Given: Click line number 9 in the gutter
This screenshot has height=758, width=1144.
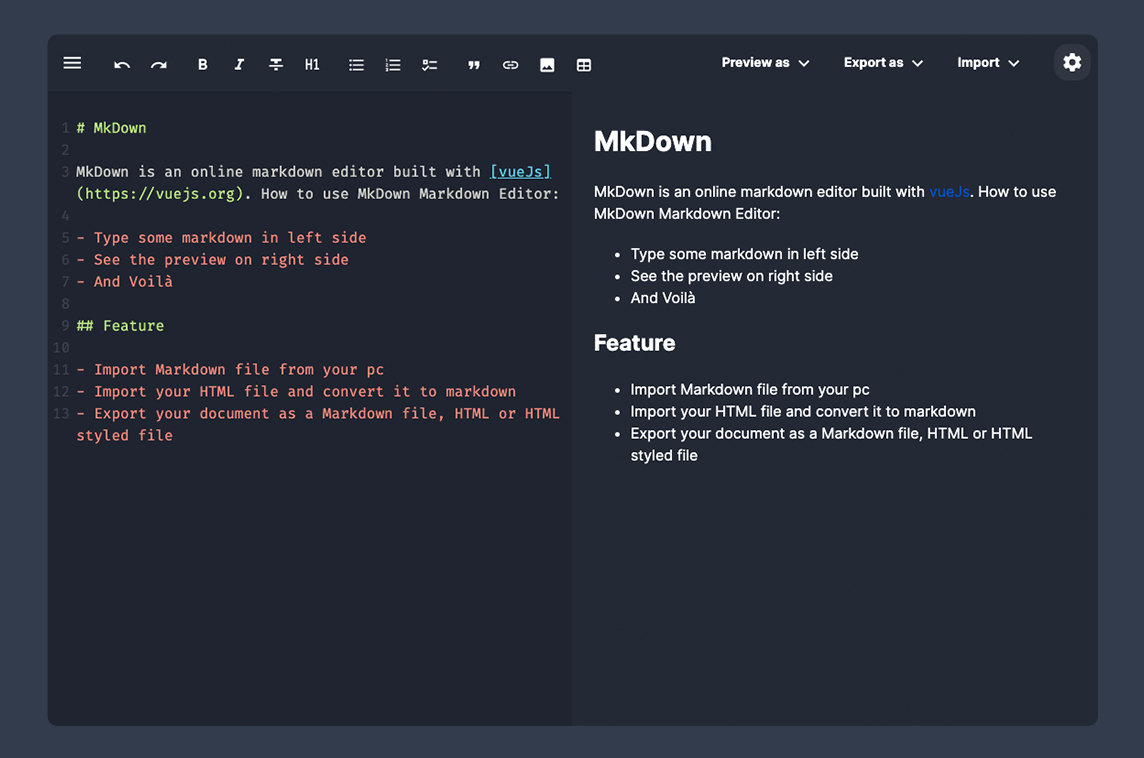Looking at the screenshot, I should pos(65,325).
